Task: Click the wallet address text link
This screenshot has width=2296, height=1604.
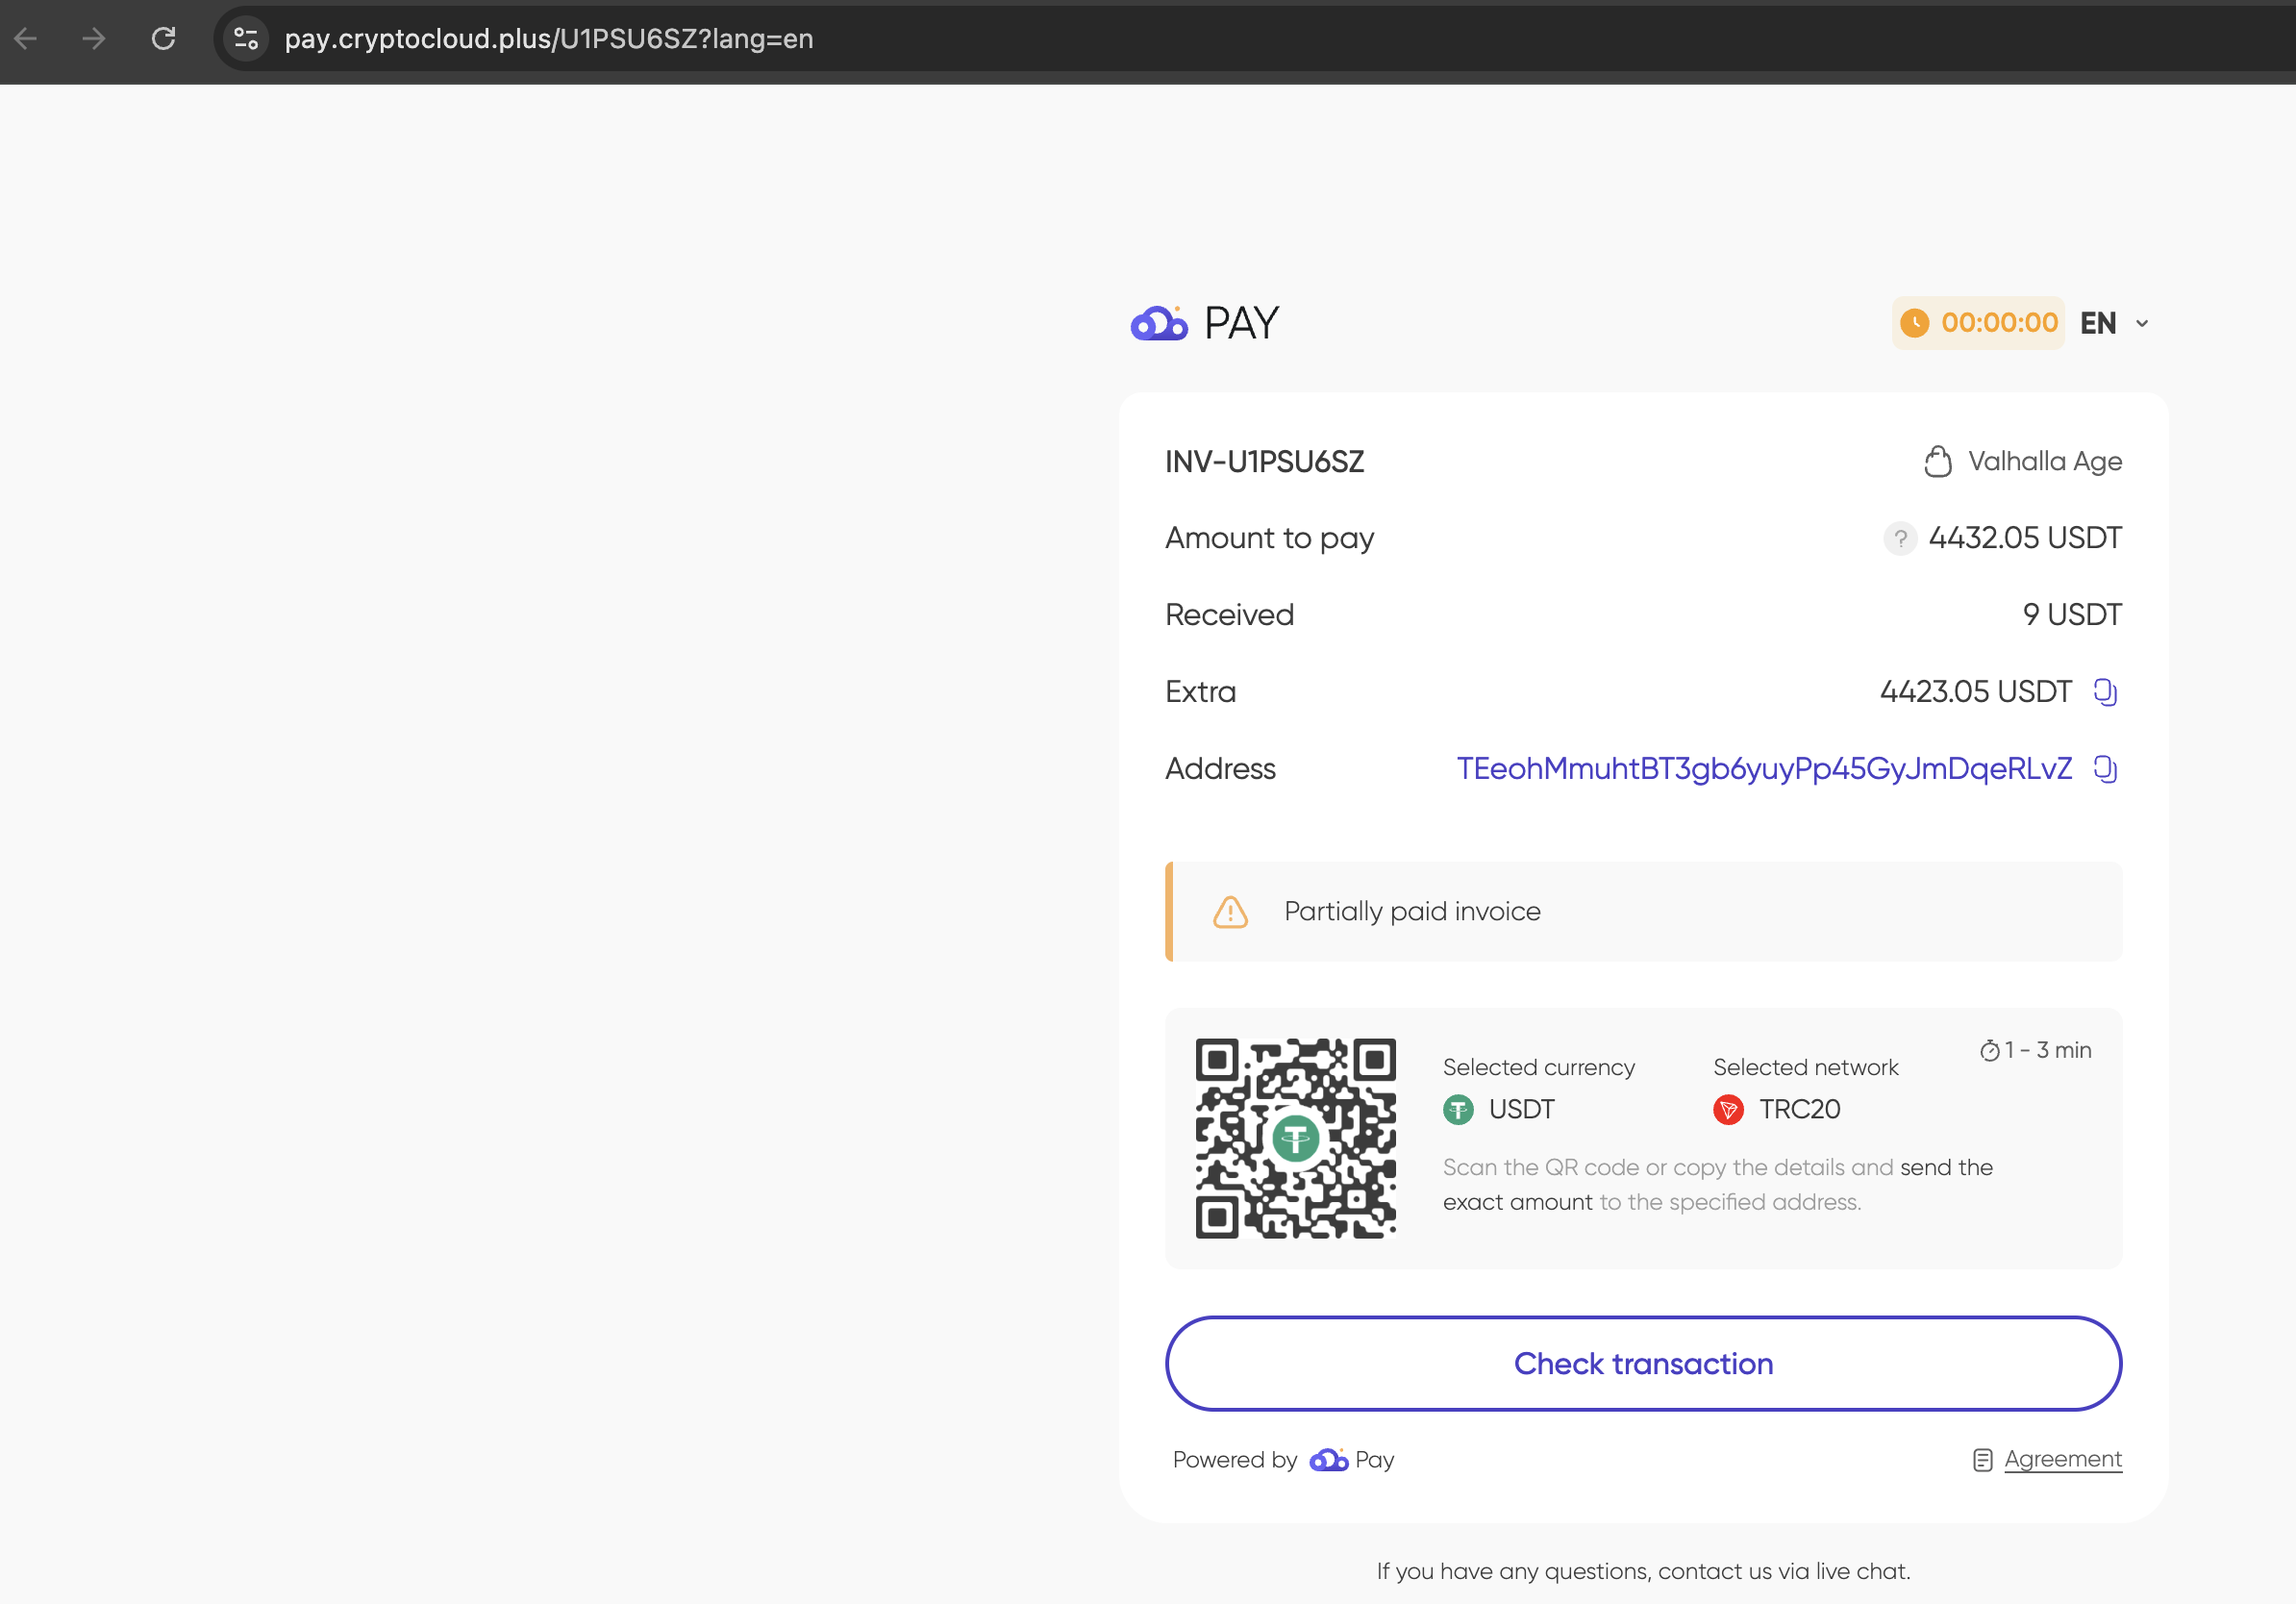Action: pos(1764,769)
